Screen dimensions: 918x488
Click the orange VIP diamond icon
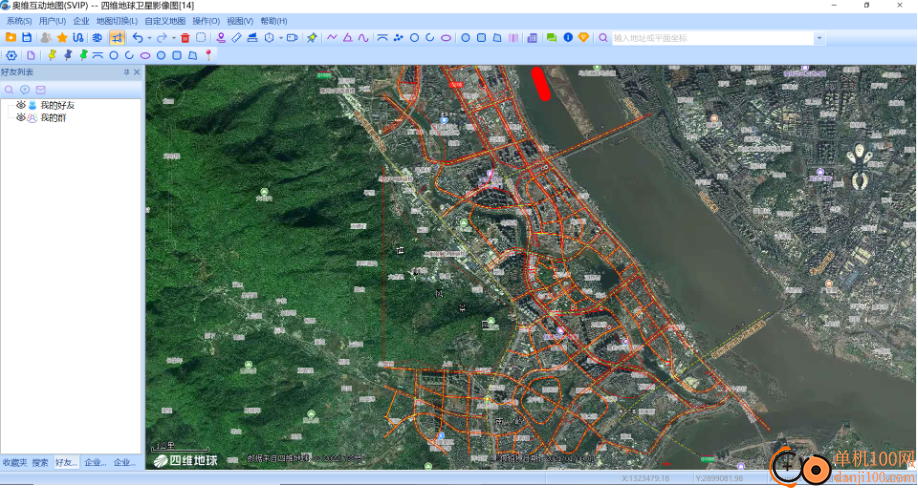(x=584, y=37)
